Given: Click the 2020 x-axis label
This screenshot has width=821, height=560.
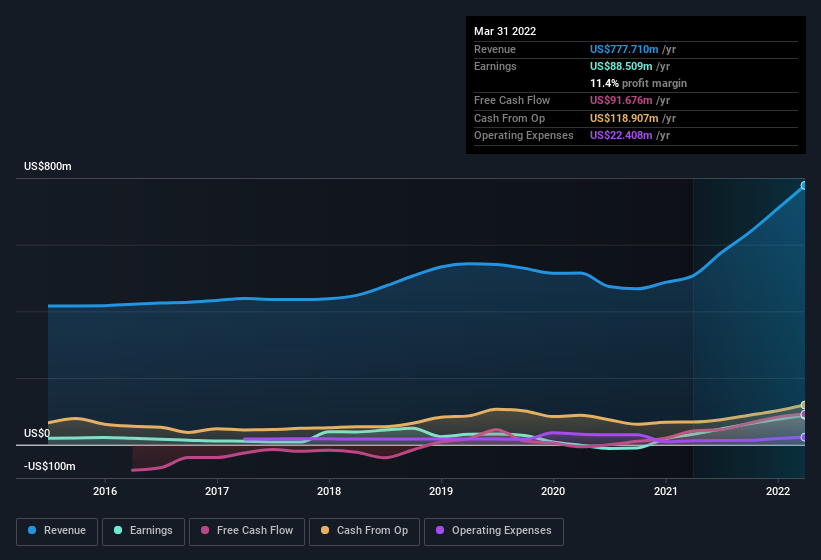Looking at the screenshot, I should point(553,491).
